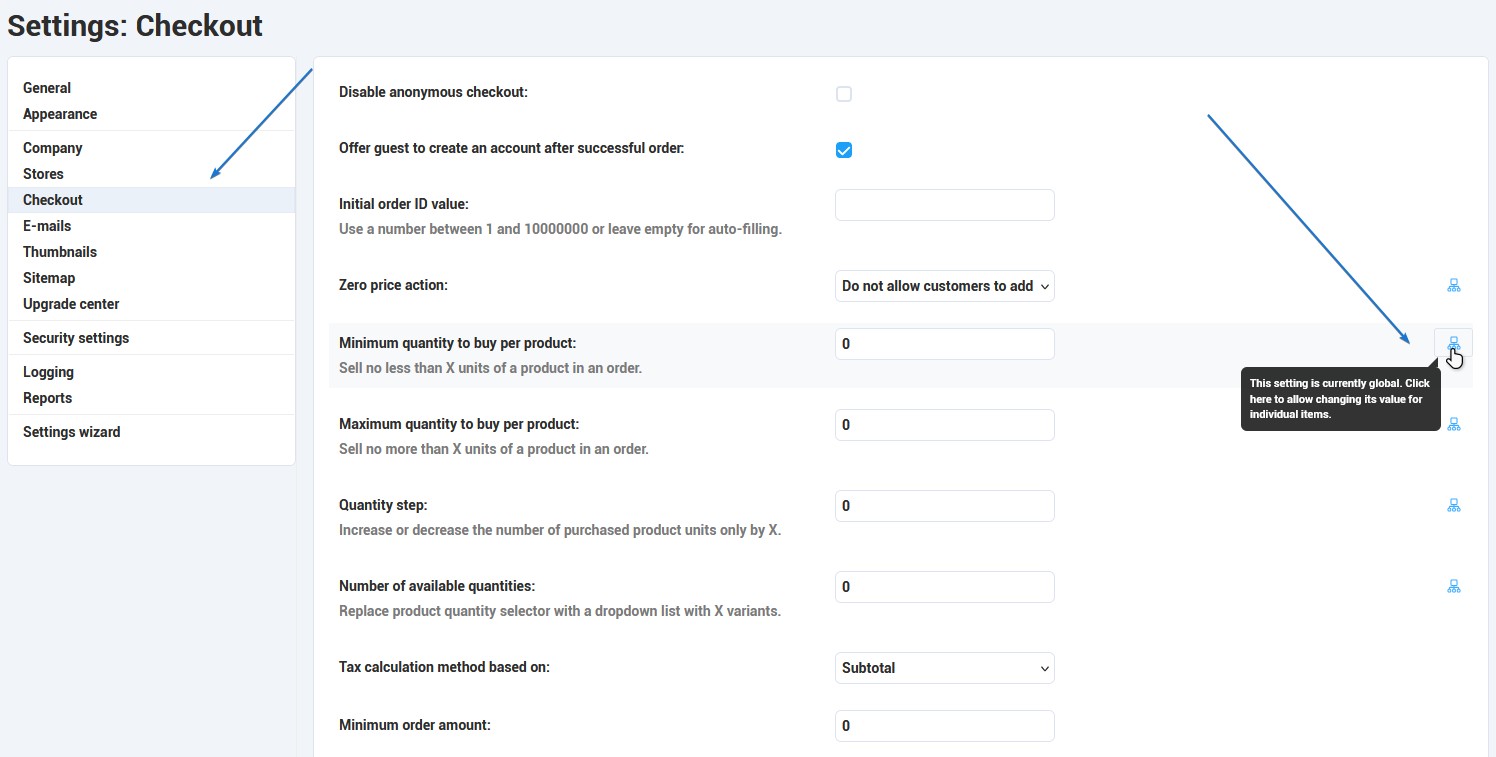Open the Upgrade center link
The height and width of the screenshot is (757, 1496).
71,304
